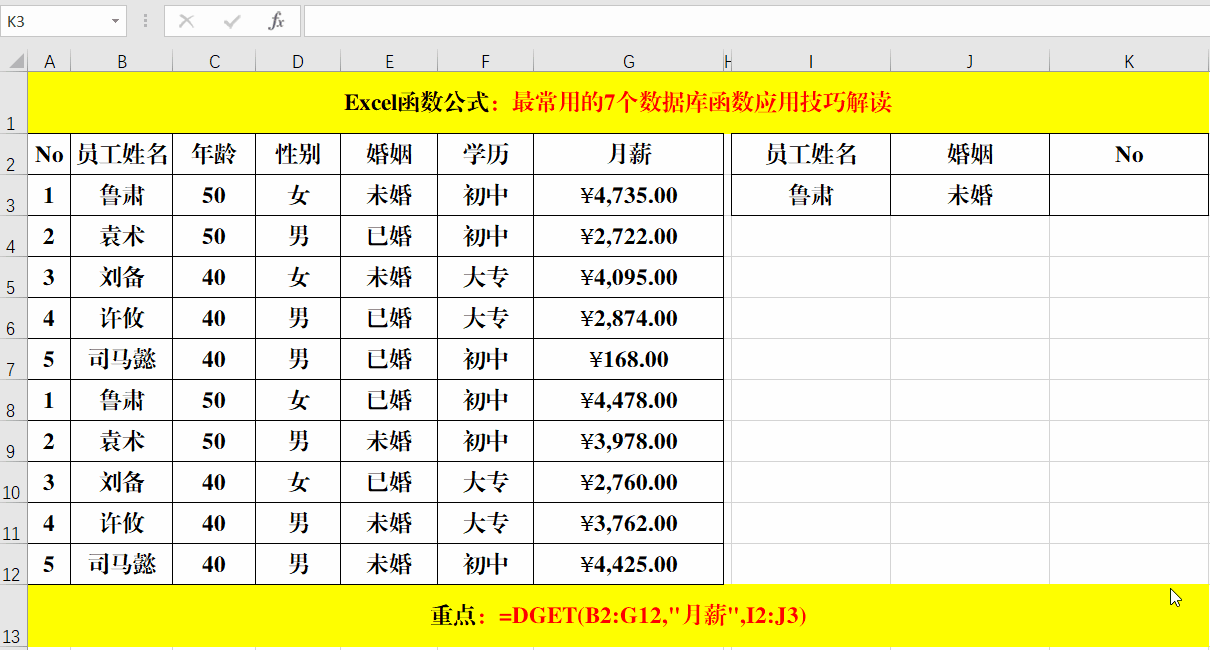Select the empty No result cell K3
1210x650 pixels.
click(1128, 195)
